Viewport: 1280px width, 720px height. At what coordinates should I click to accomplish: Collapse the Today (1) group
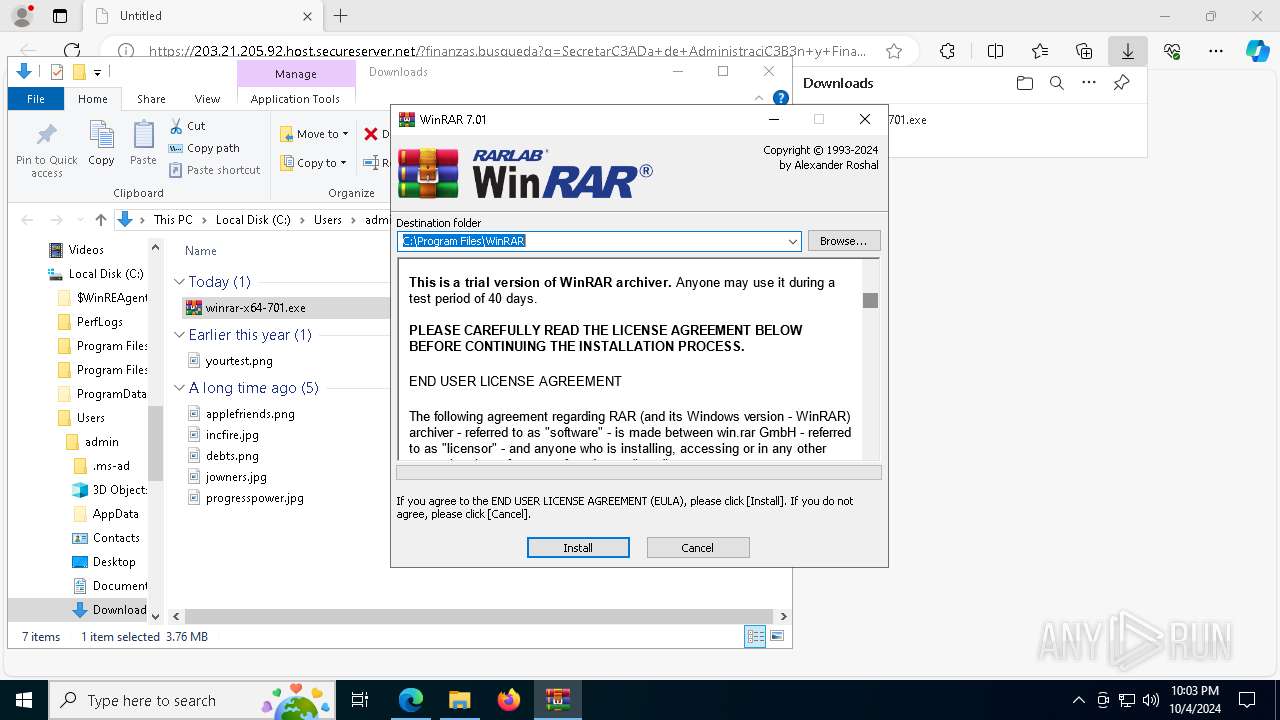[x=180, y=282]
